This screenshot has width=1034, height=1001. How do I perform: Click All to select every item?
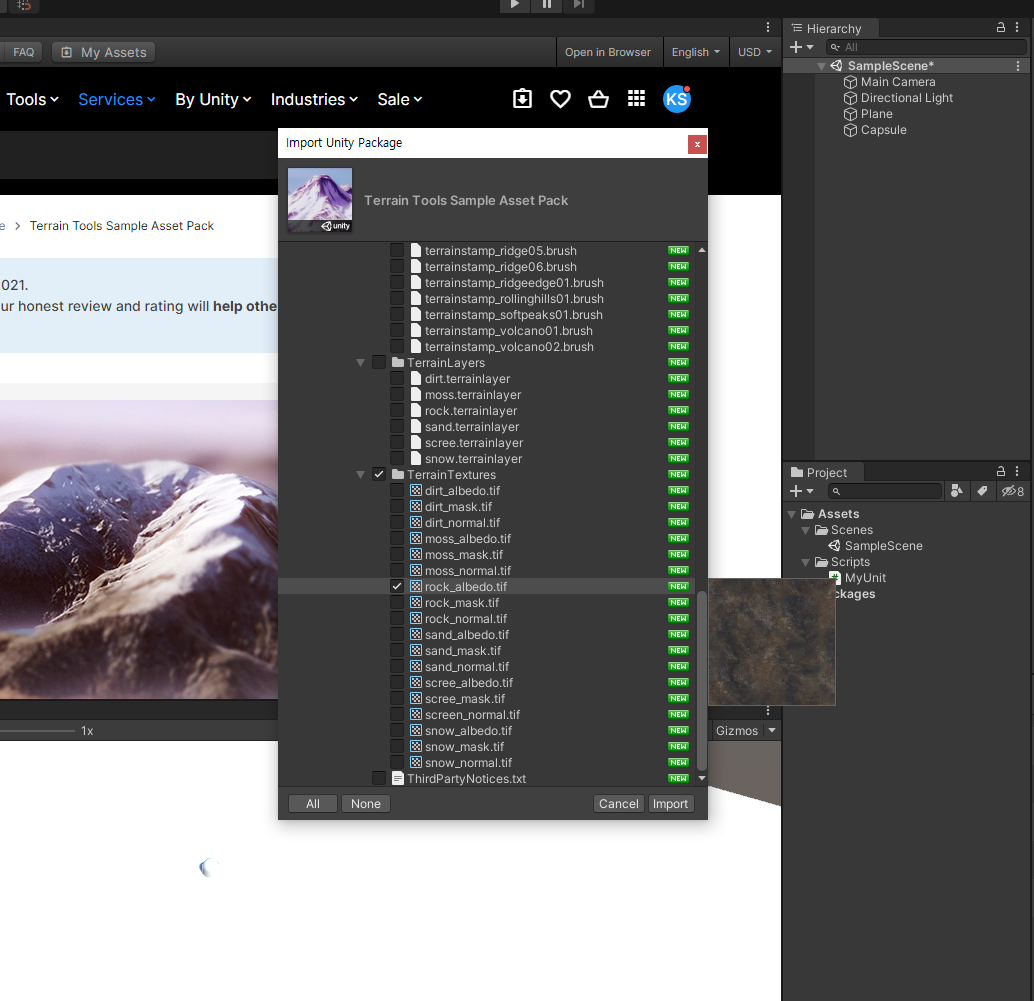[x=313, y=803]
